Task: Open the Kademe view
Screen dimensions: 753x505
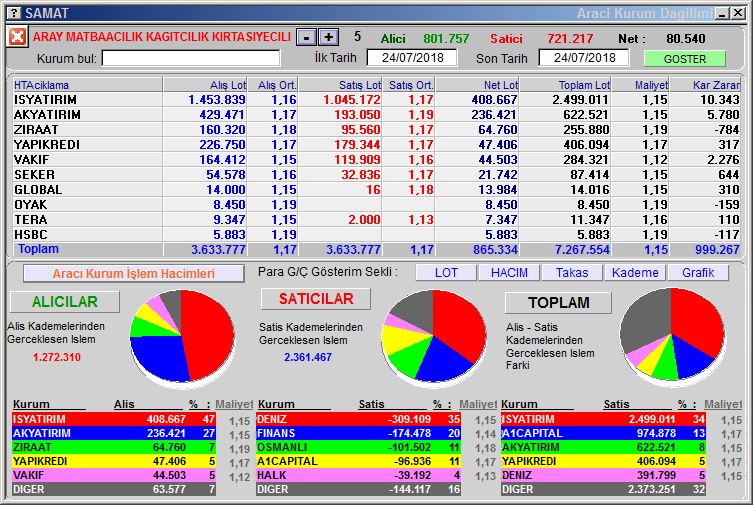Action: tap(635, 272)
